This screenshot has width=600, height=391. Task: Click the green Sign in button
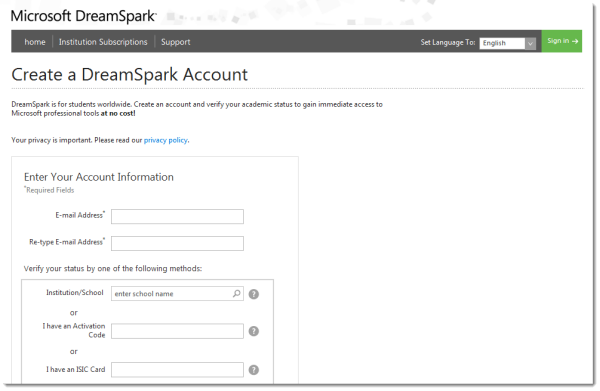click(x=562, y=41)
